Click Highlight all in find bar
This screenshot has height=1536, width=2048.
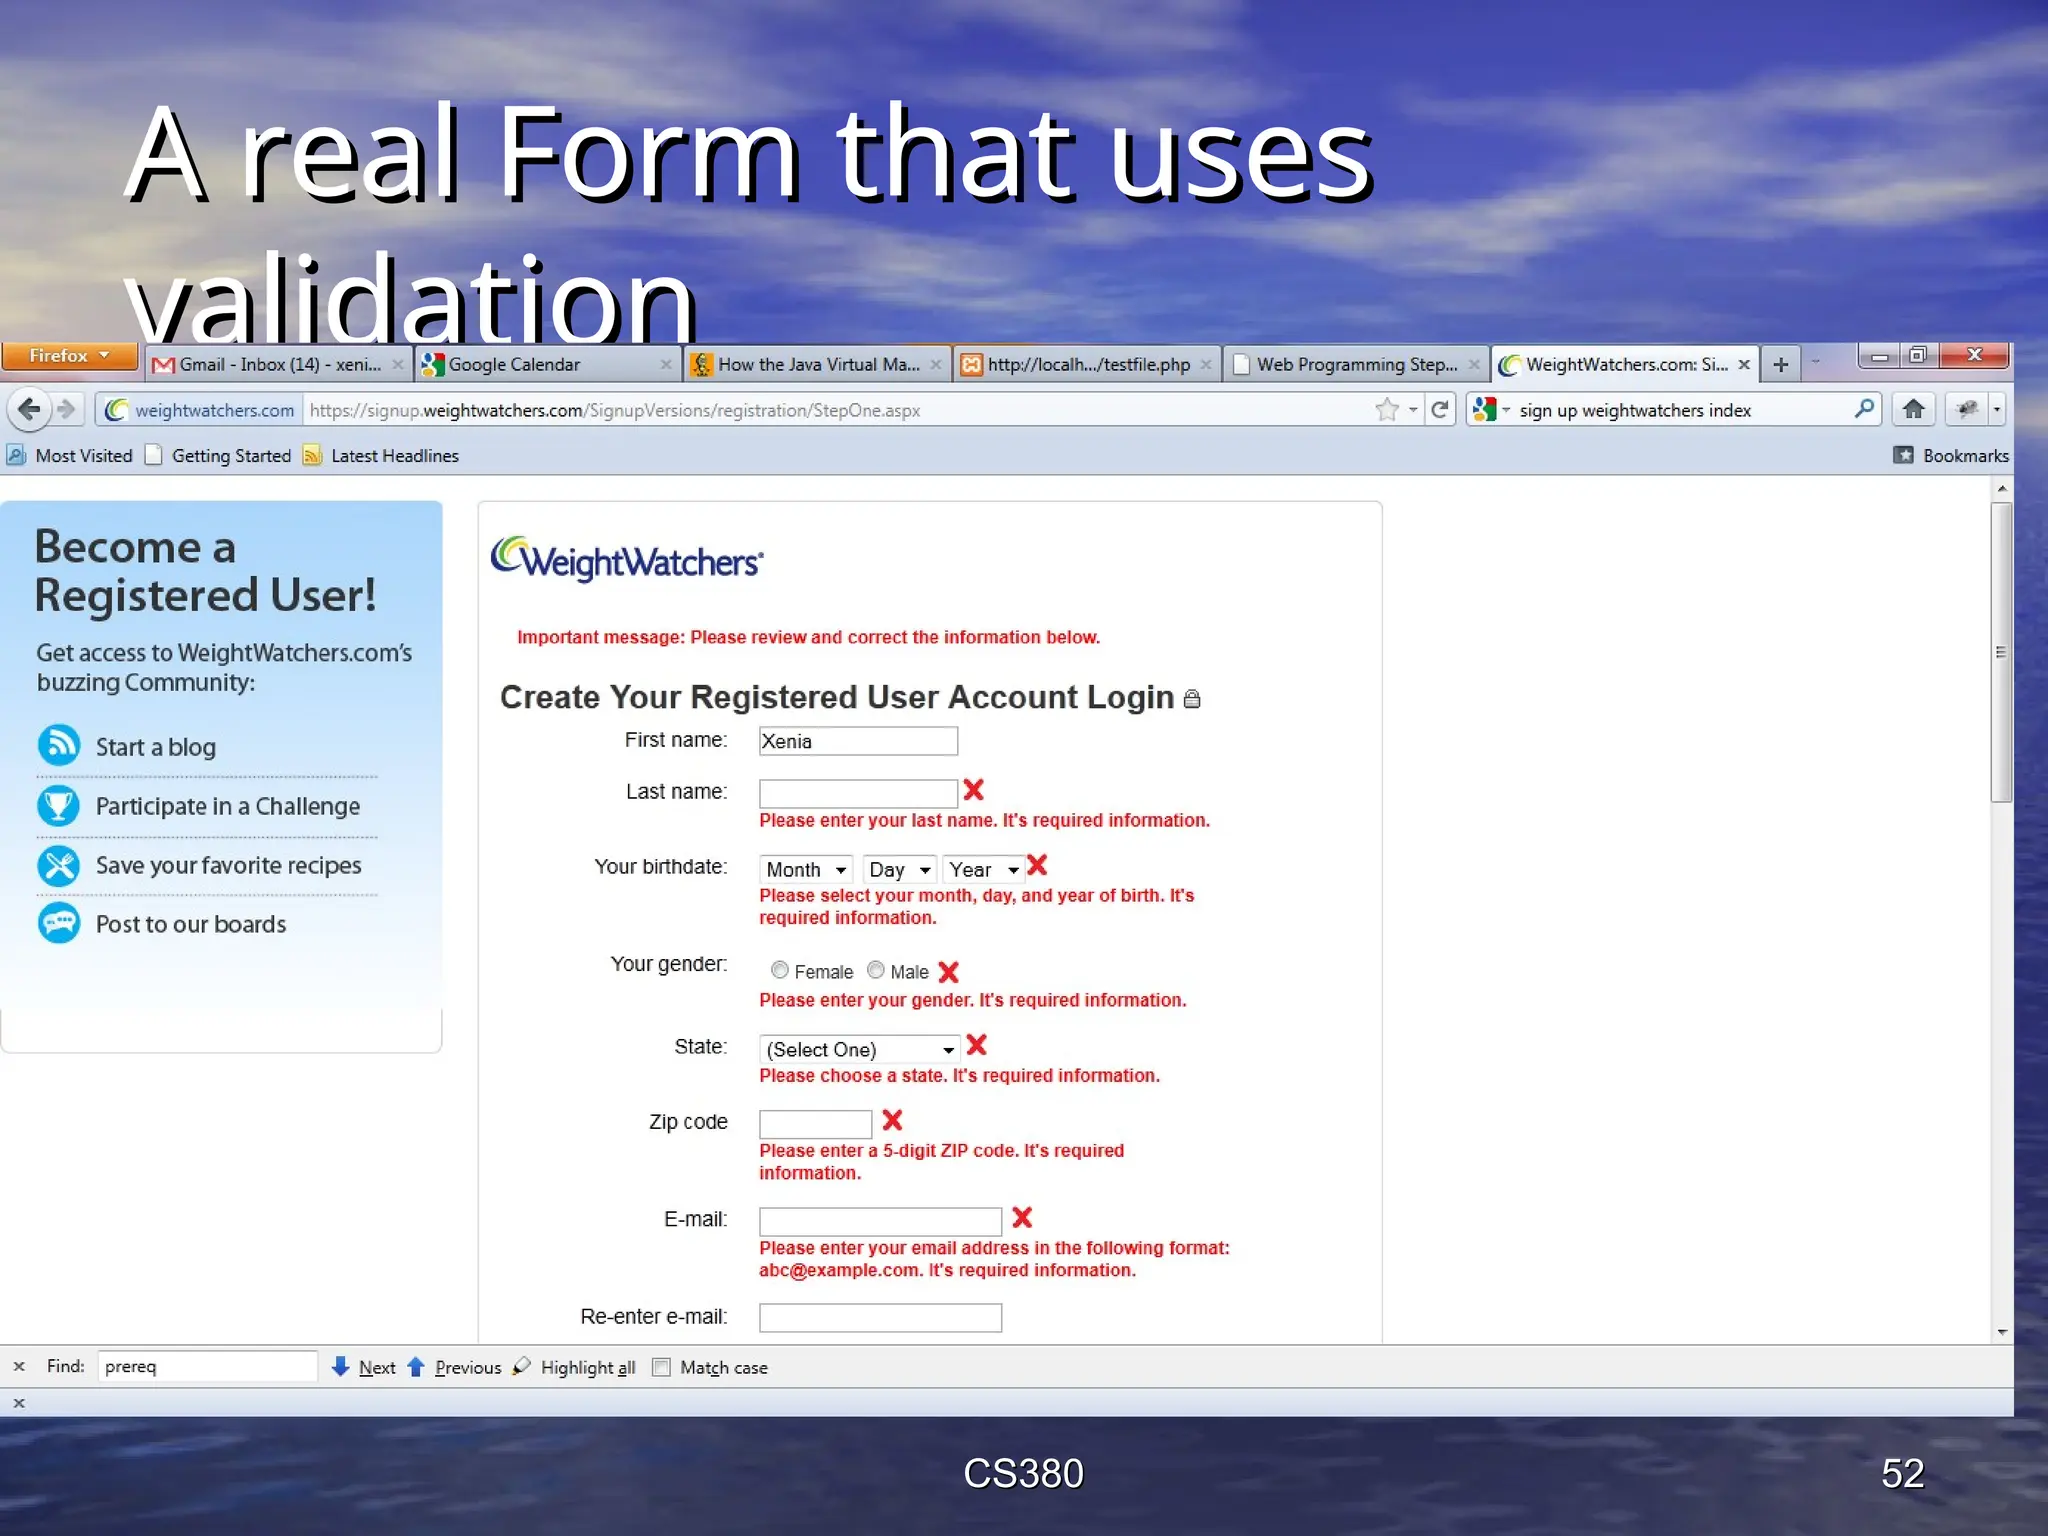click(x=586, y=1367)
